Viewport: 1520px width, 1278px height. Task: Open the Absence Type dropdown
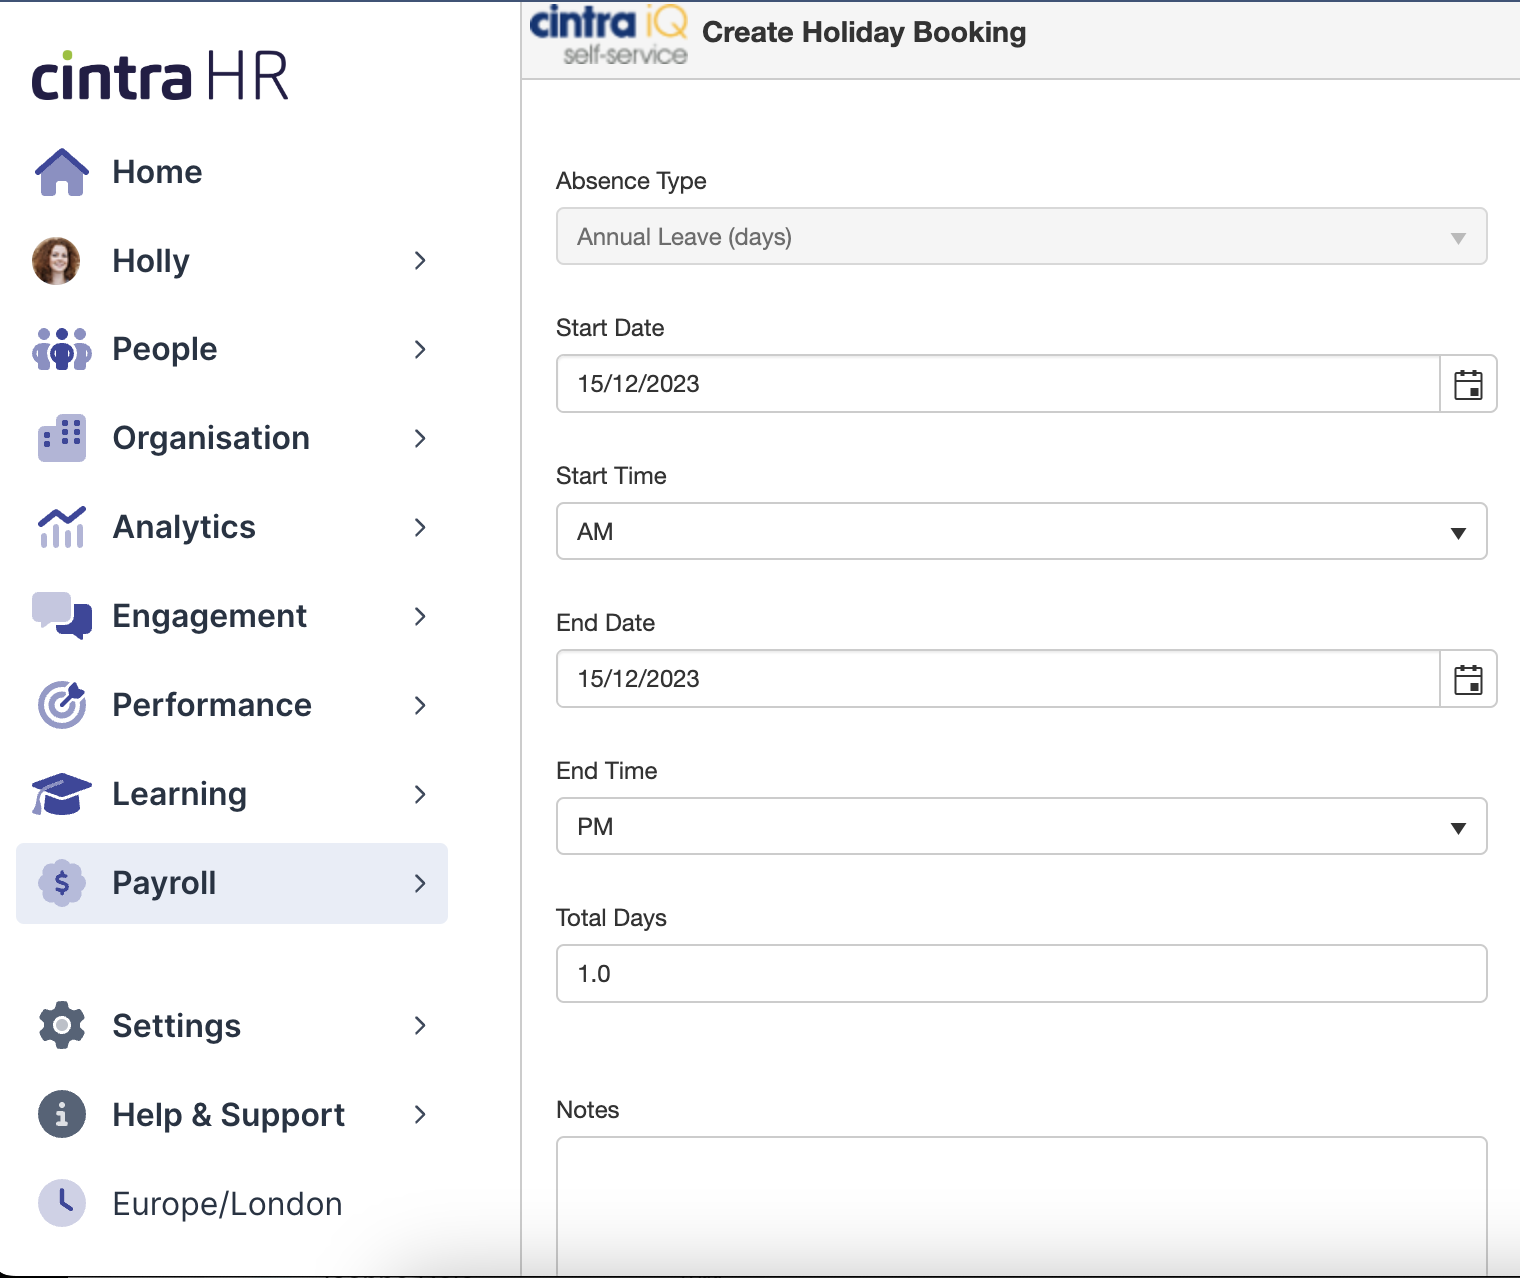click(1021, 237)
